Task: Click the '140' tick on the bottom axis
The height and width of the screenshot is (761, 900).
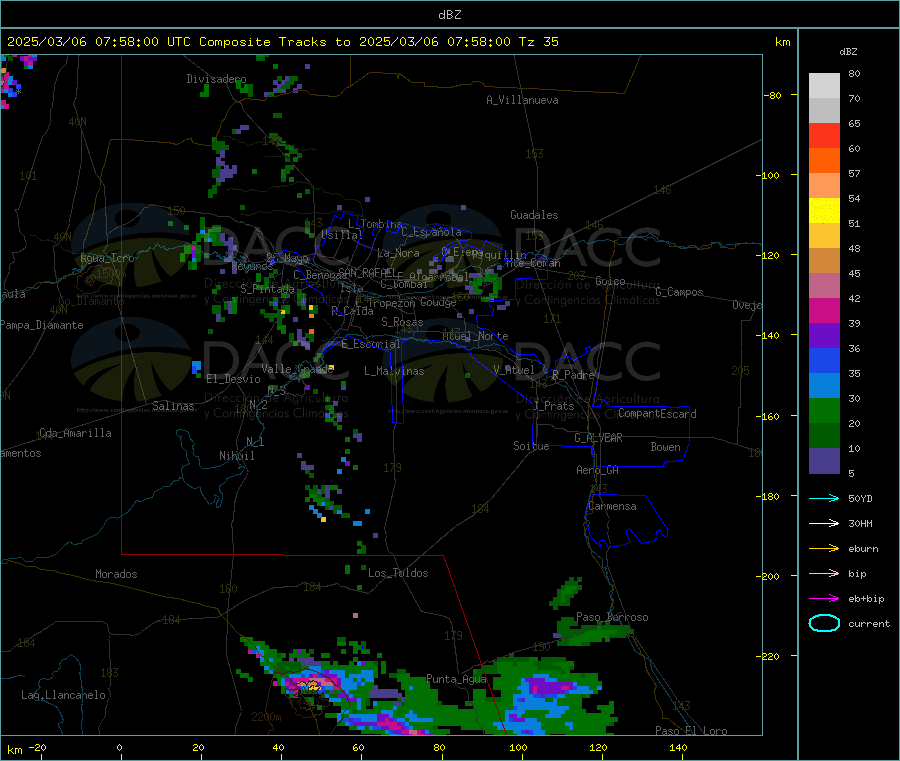Action: [x=678, y=747]
